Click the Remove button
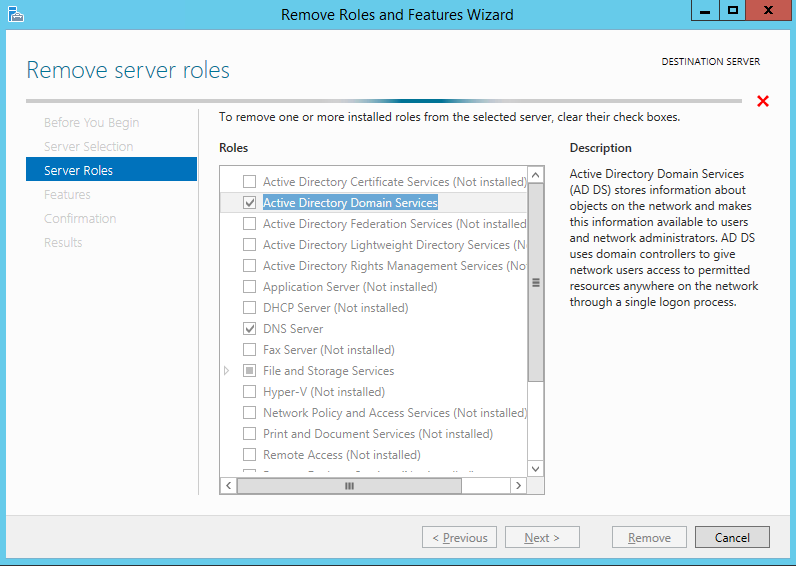The width and height of the screenshot is (796, 566). click(x=649, y=537)
